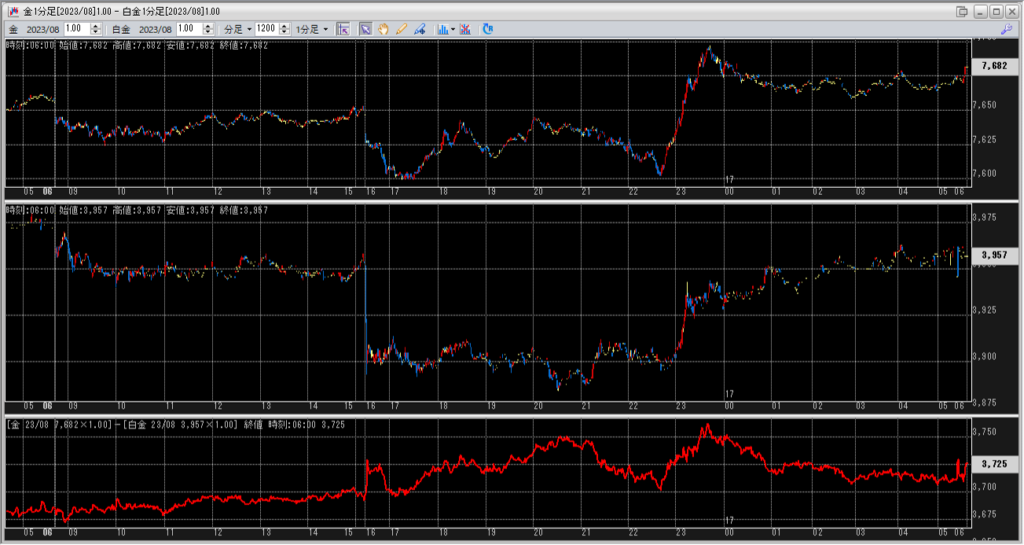
Task: Click the 金 multiplier field showing 1.00
Action: [x=76, y=29]
